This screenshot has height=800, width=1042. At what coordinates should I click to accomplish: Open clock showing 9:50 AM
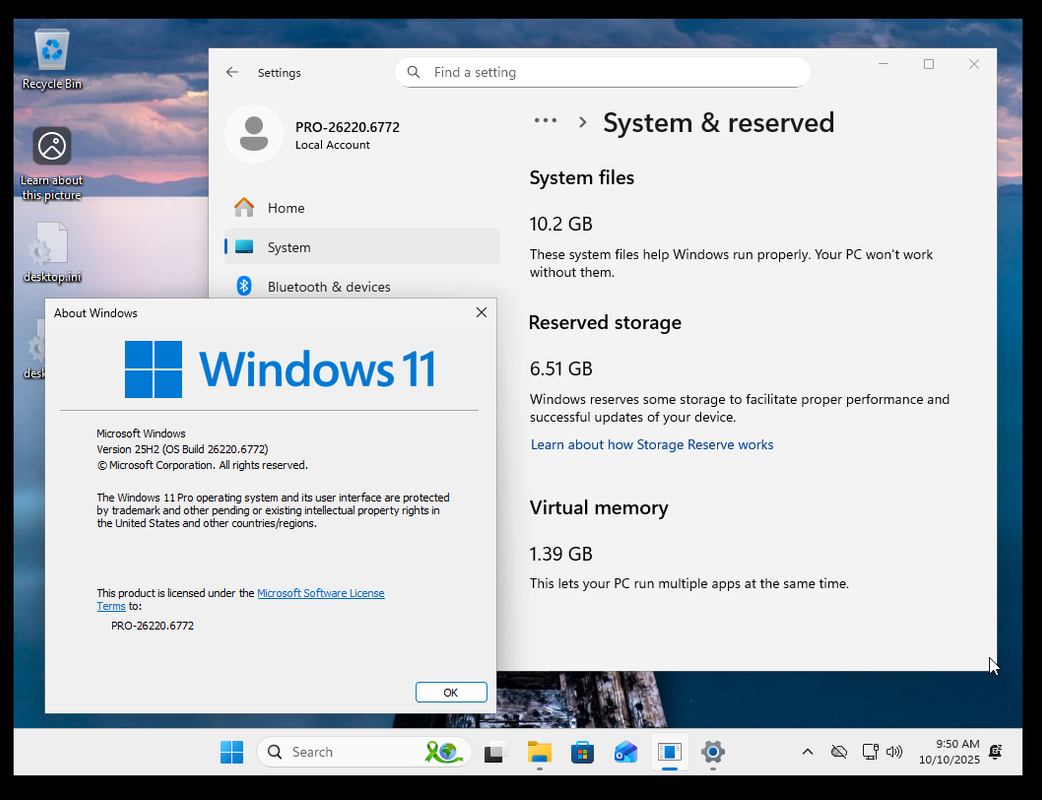coord(950,752)
